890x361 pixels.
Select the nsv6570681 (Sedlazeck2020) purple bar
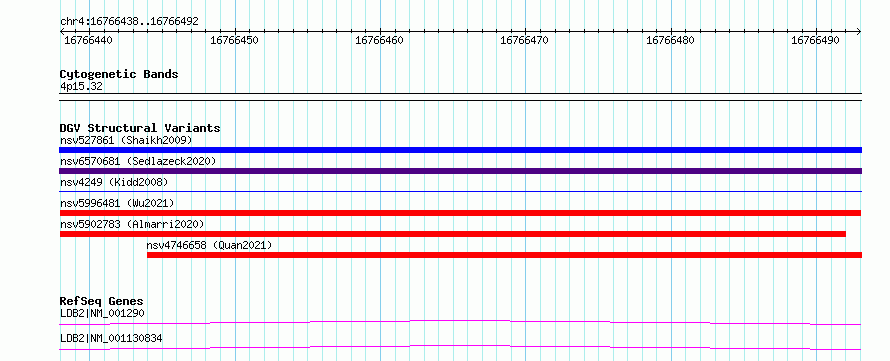pos(460,171)
